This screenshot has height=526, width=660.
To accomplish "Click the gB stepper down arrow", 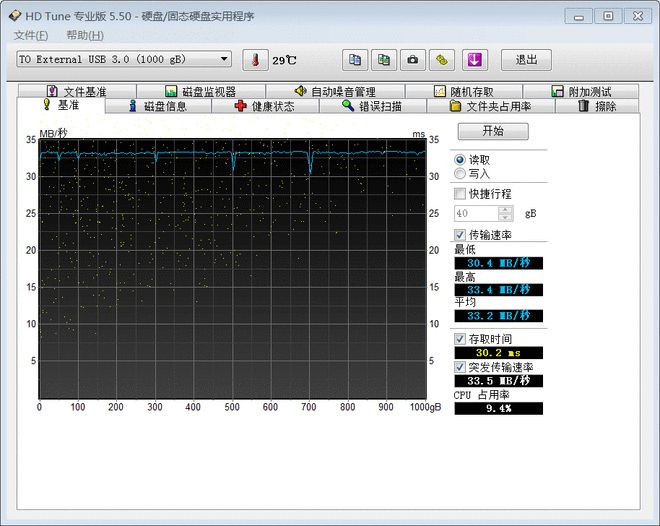I will pos(506,217).
